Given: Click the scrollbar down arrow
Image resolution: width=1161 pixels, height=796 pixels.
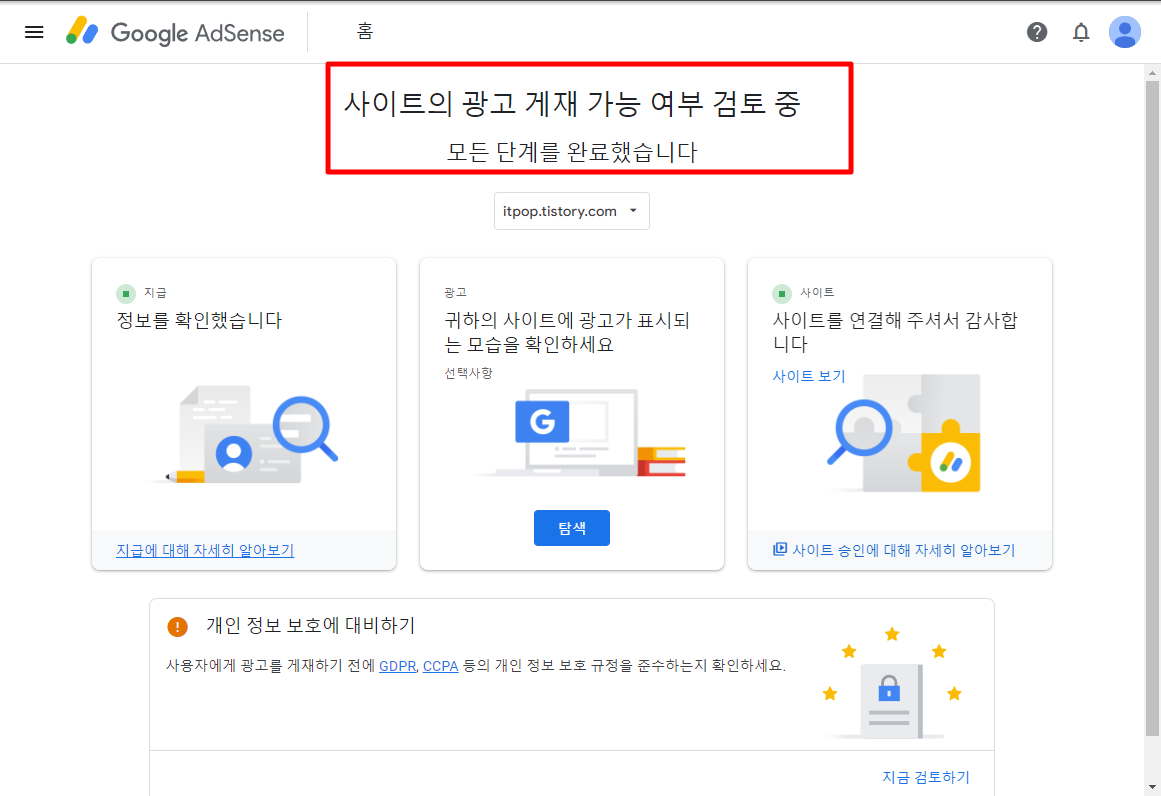Looking at the screenshot, I should pos(1152,786).
